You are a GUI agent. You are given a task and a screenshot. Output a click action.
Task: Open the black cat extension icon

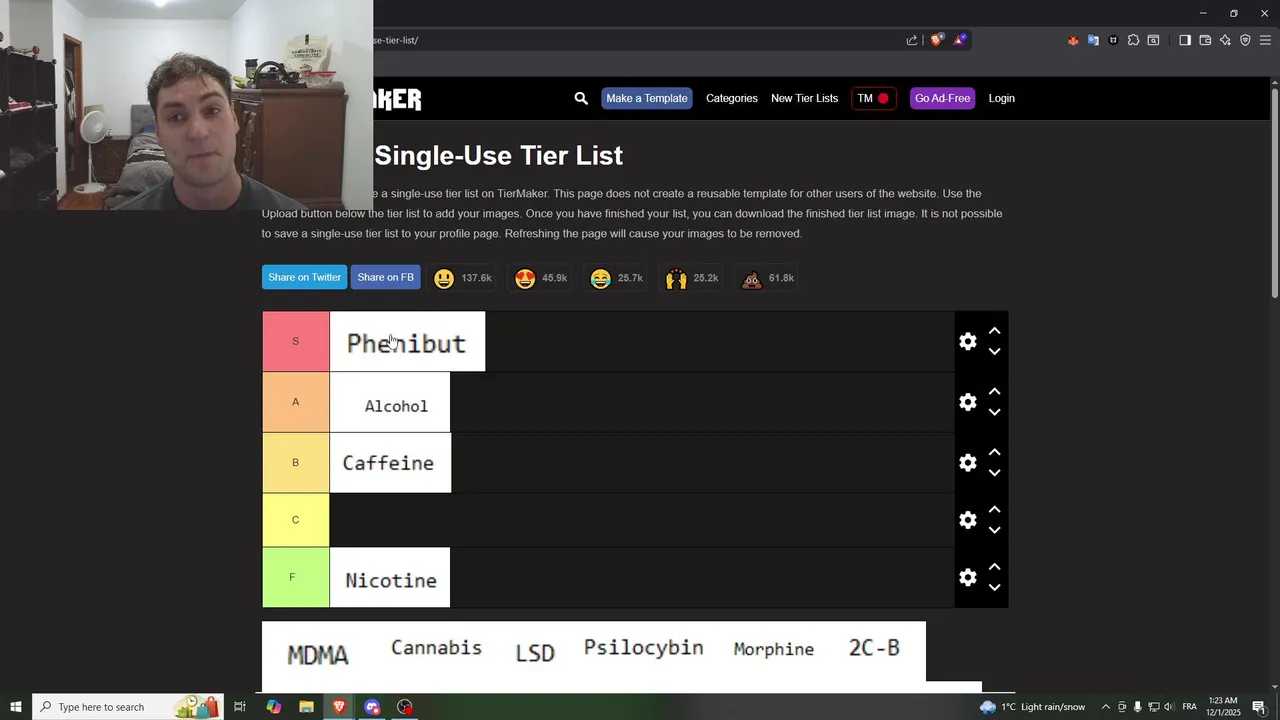pyautogui.click(x=1113, y=40)
